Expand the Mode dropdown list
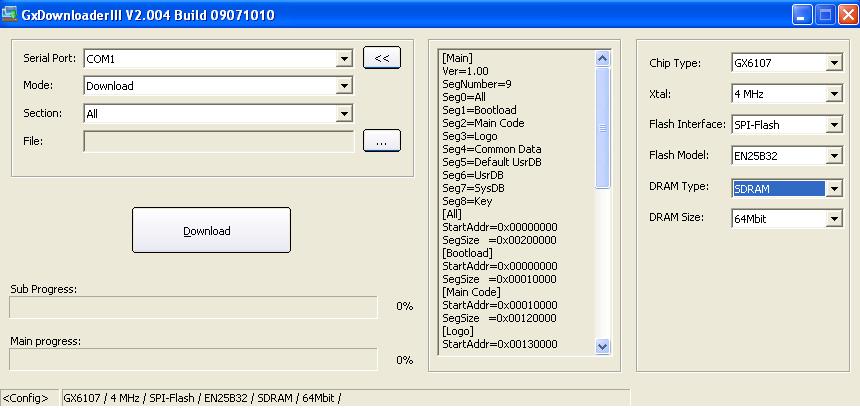The image size is (860, 408). tap(344, 86)
